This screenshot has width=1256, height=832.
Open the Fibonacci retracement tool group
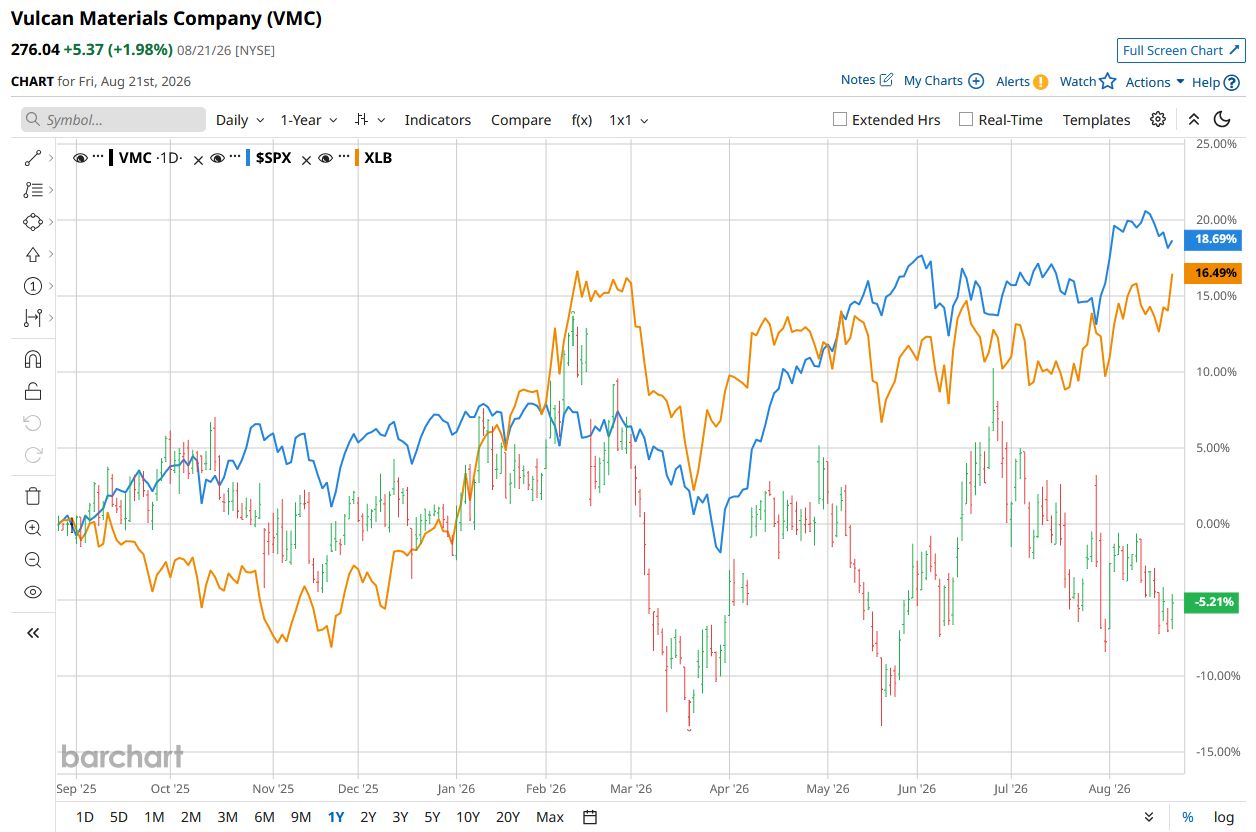pyautogui.click(x=32, y=189)
